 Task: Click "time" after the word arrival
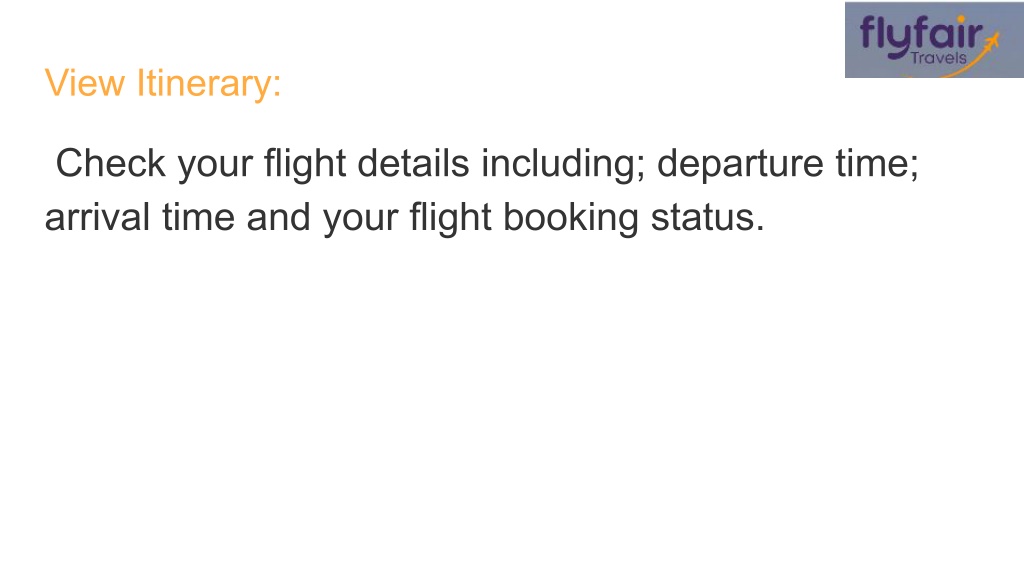199,217
